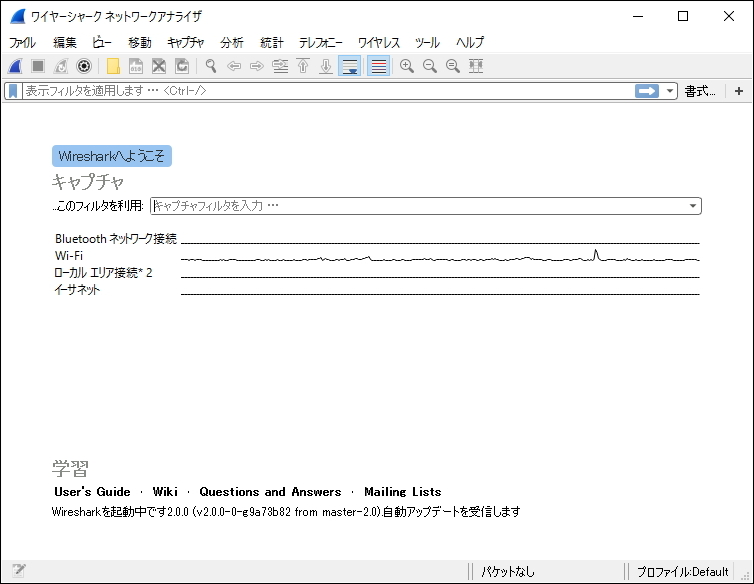This screenshot has height=584, width=754.
Task: Open the Questions and Answers link
Action: [x=270, y=492]
